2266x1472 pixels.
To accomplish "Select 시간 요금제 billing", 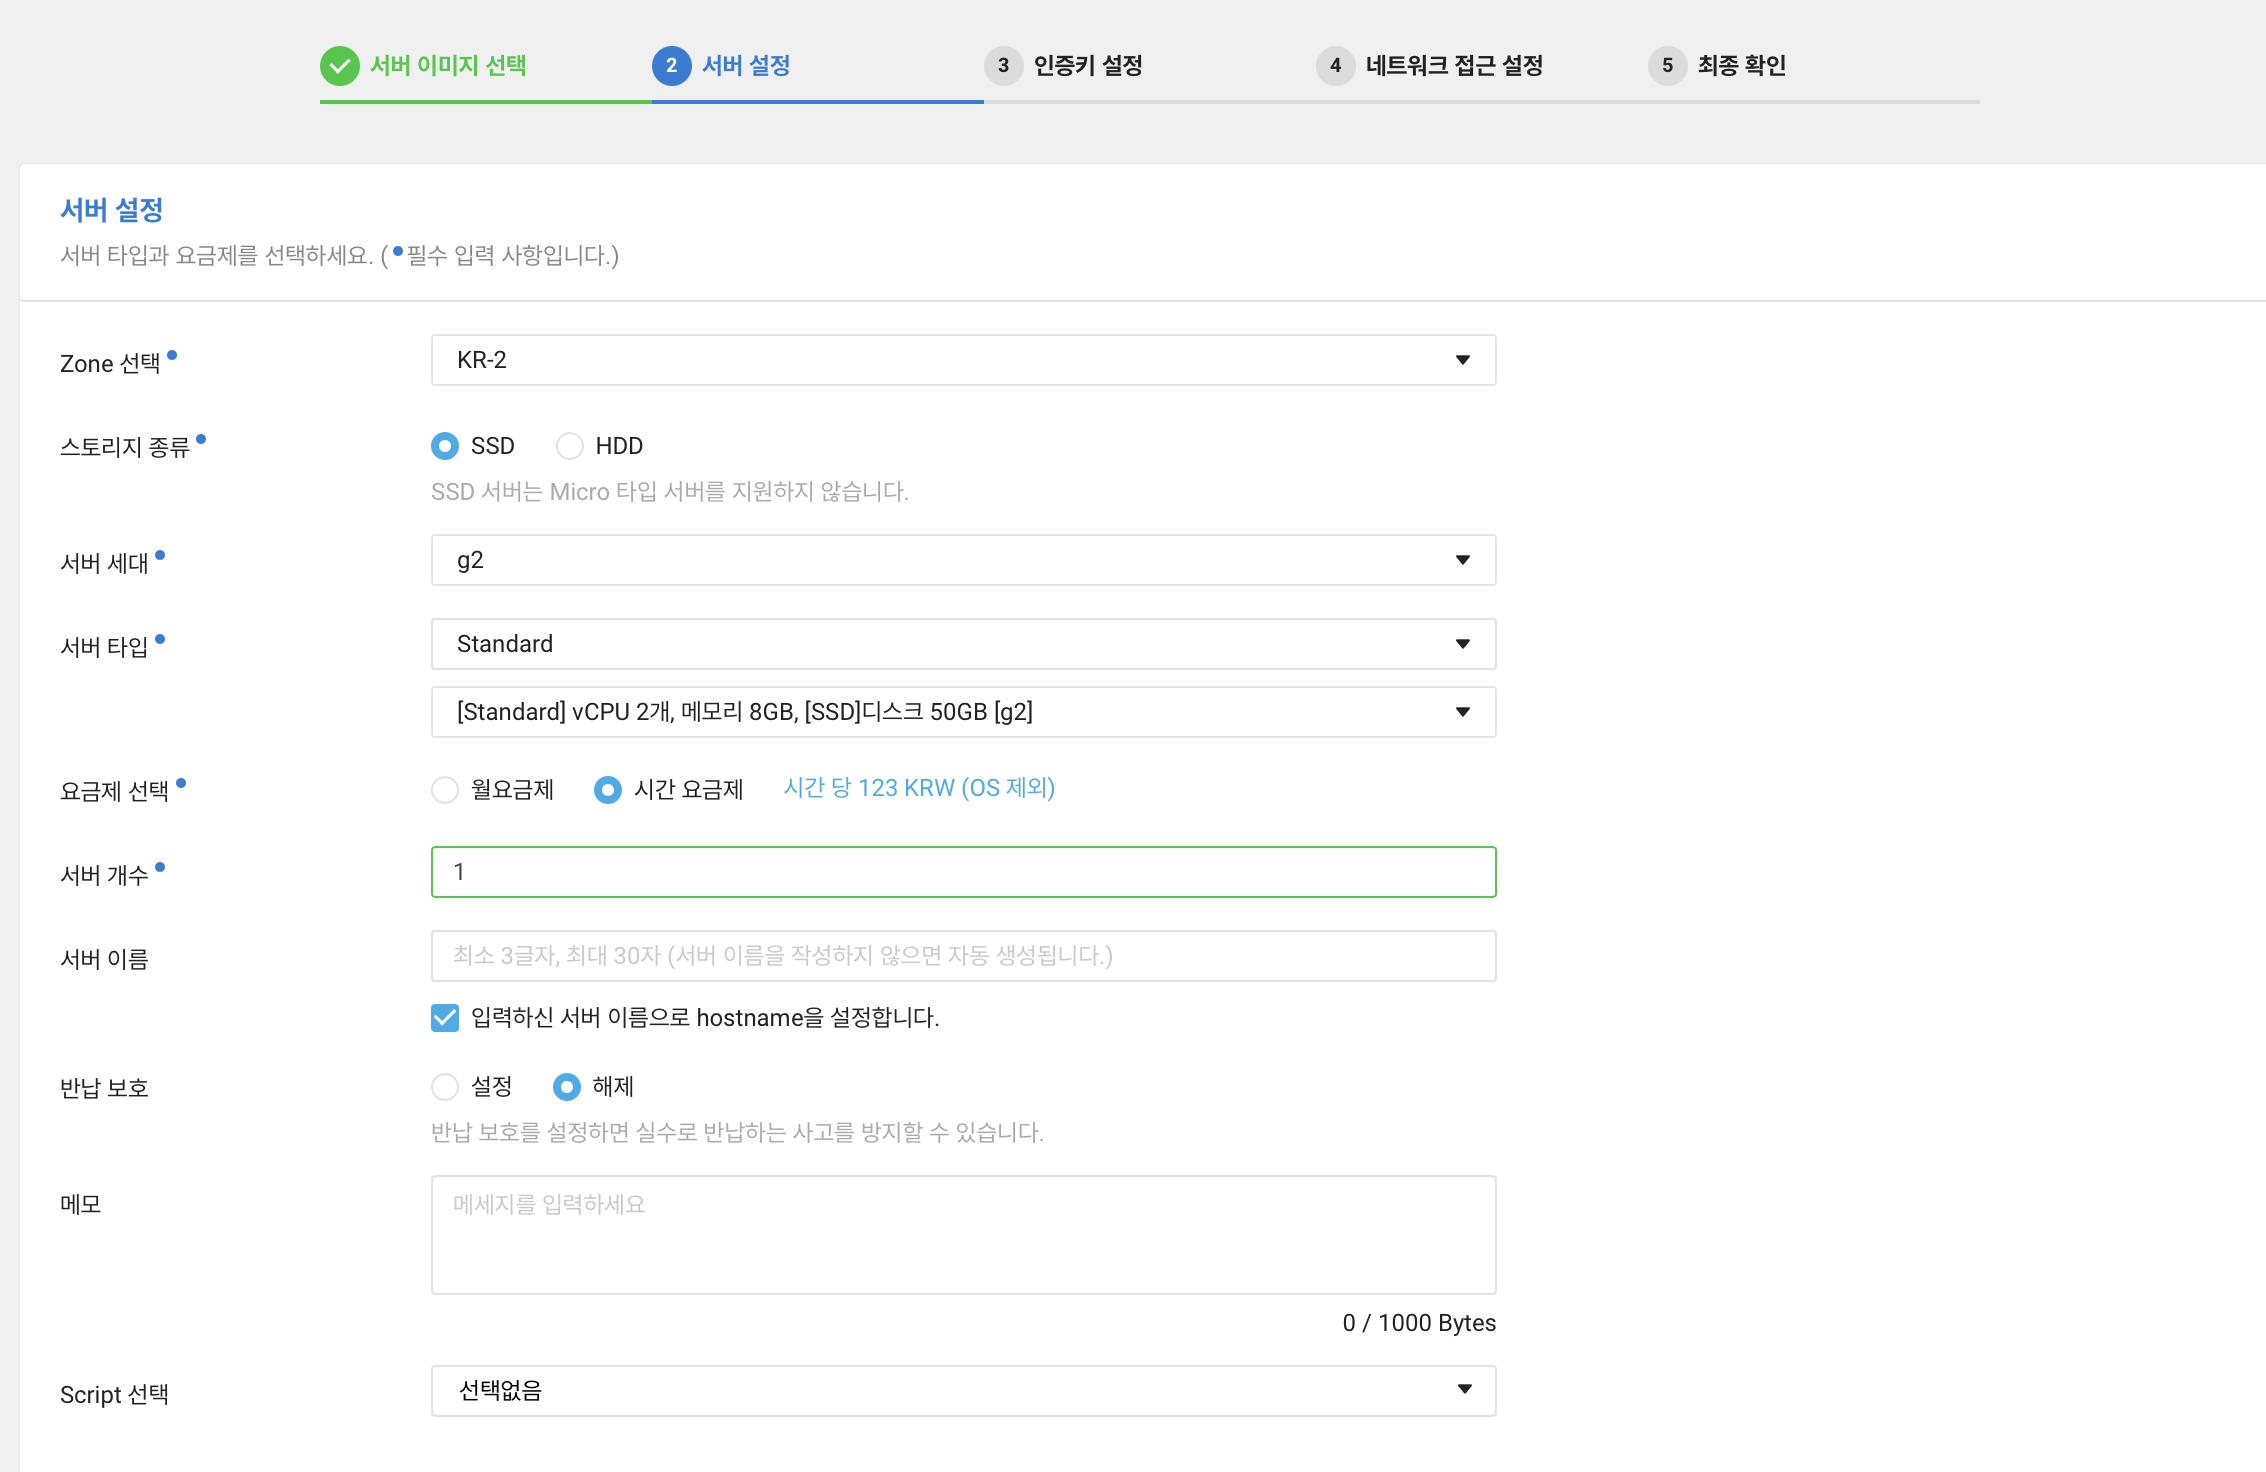I will pyautogui.click(x=607, y=790).
